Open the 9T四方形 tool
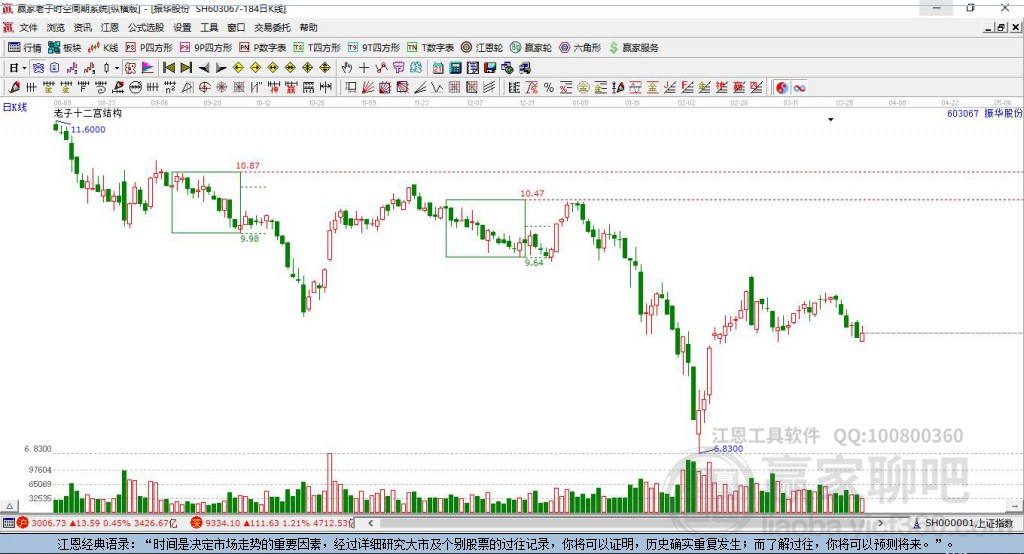1024x554 pixels. click(x=374, y=47)
